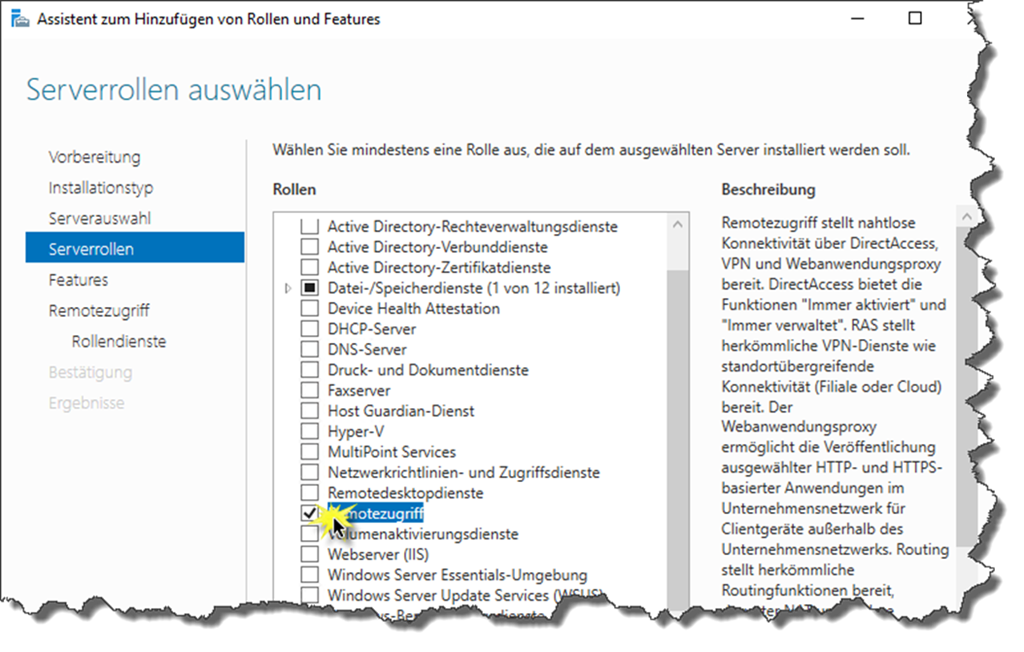Screen dimensions: 1024x652
Task: Enable the DNS-Server role checkbox
Action: coord(310,349)
